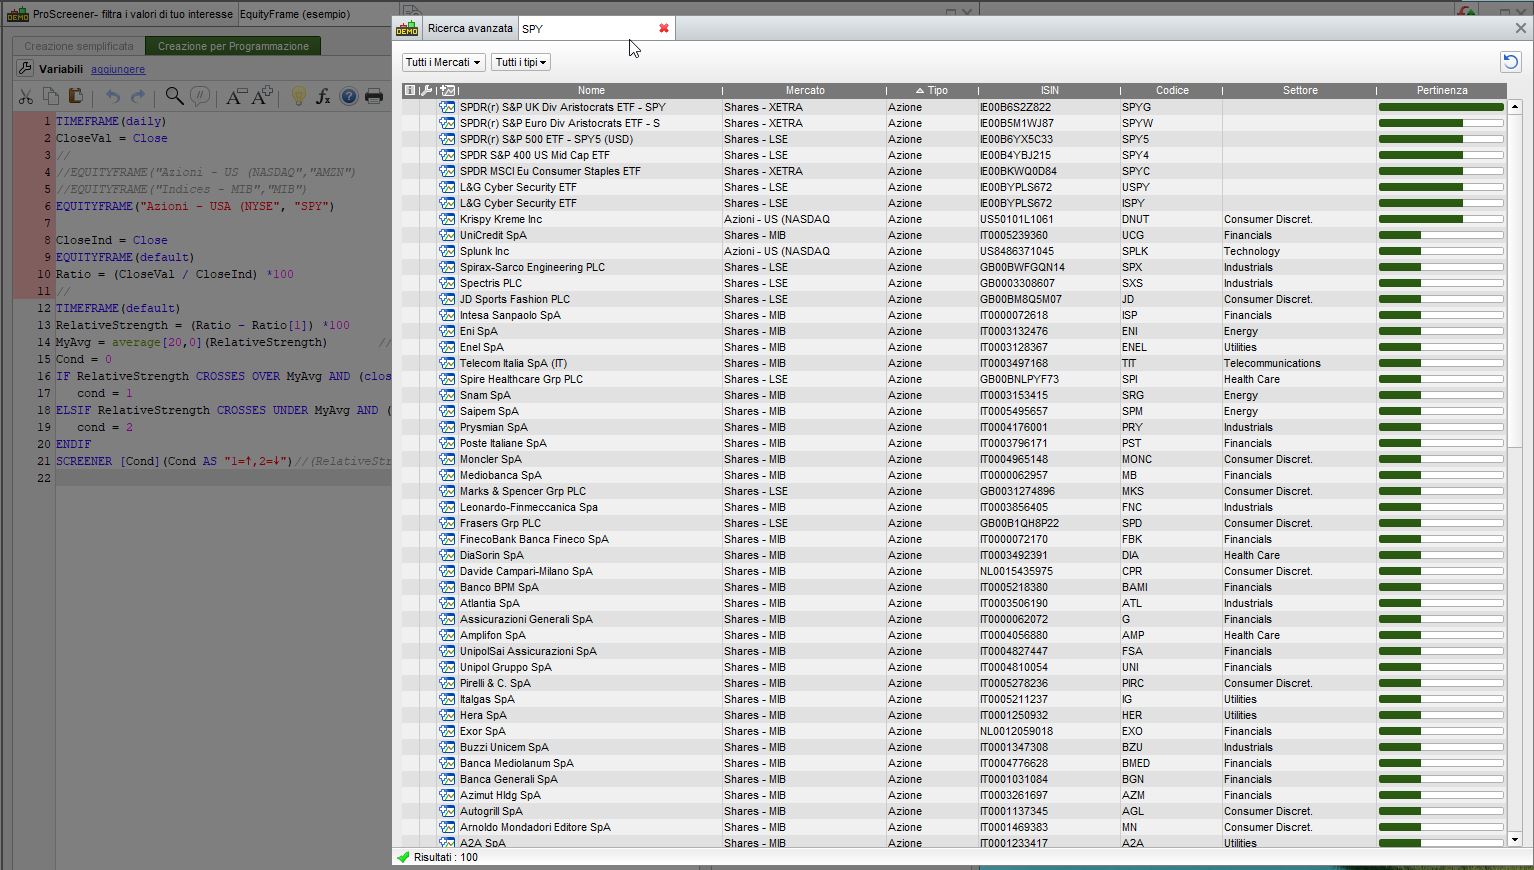The width and height of the screenshot is (1534, 870).
Task: Select Spirax-Sarco Engineering PLC row
Action: (x=954, y=267)
